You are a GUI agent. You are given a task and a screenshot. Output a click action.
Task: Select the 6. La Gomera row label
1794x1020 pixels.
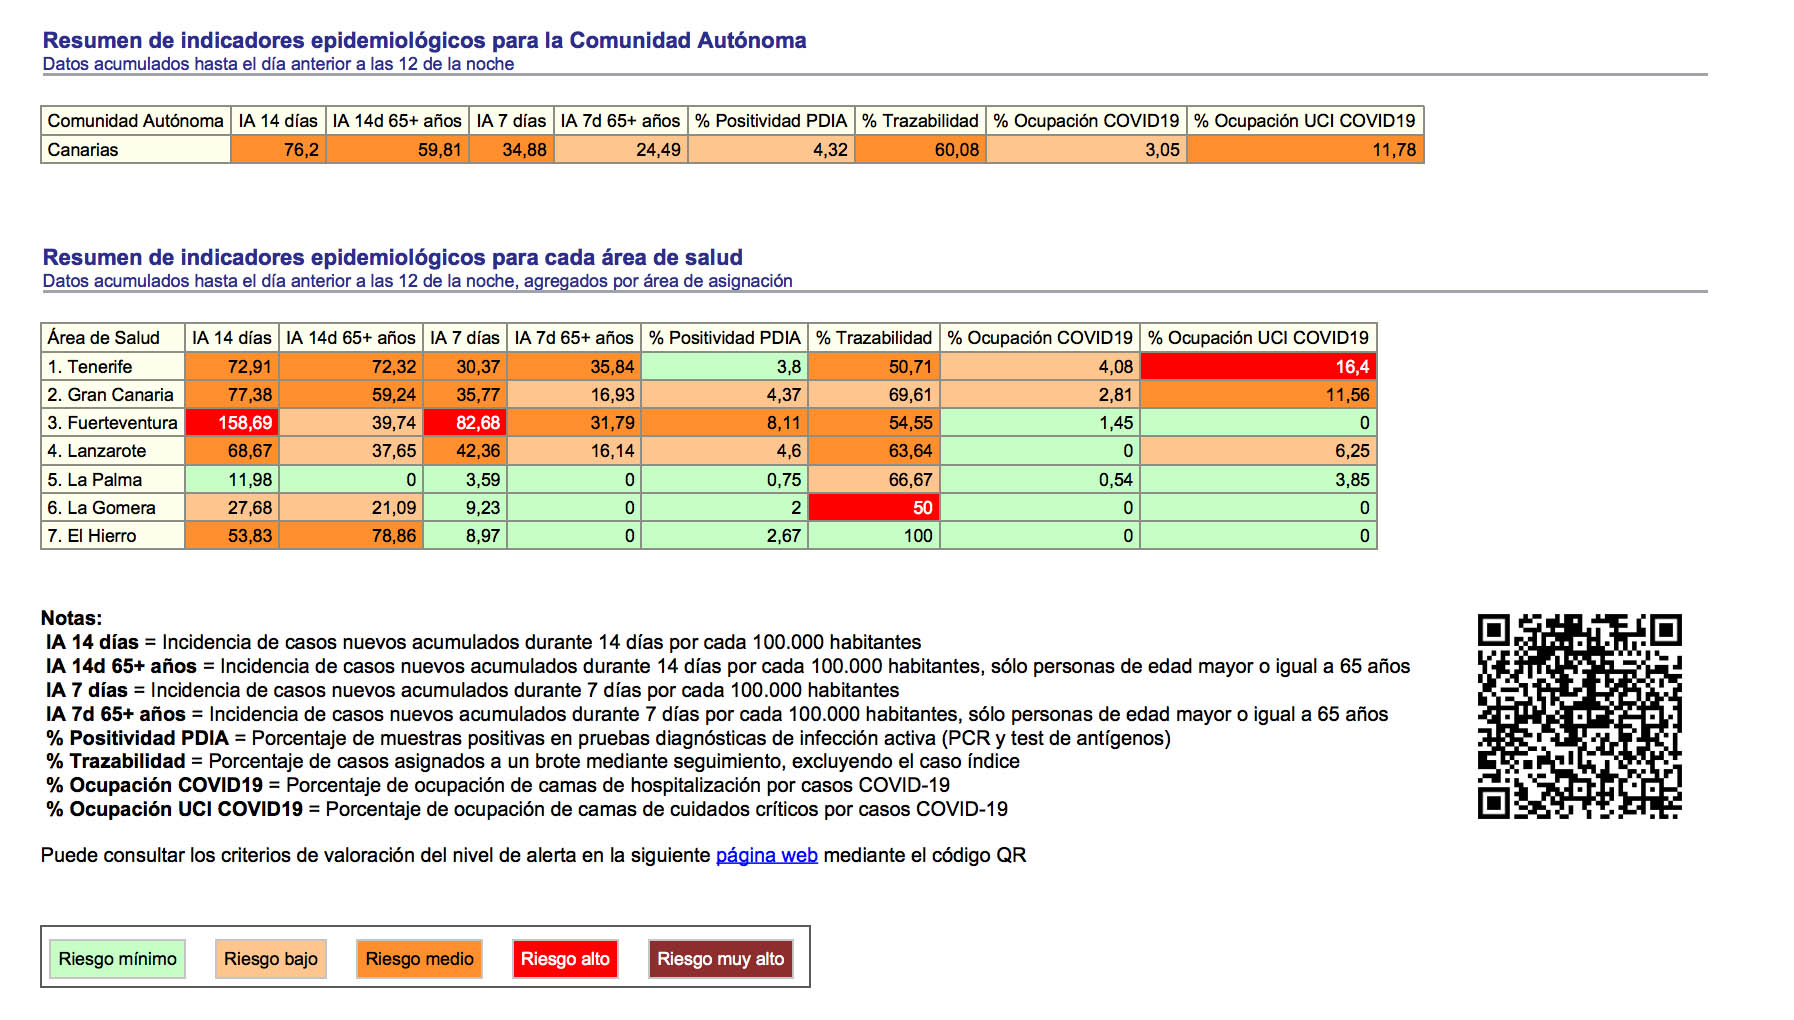coord(113,508)
